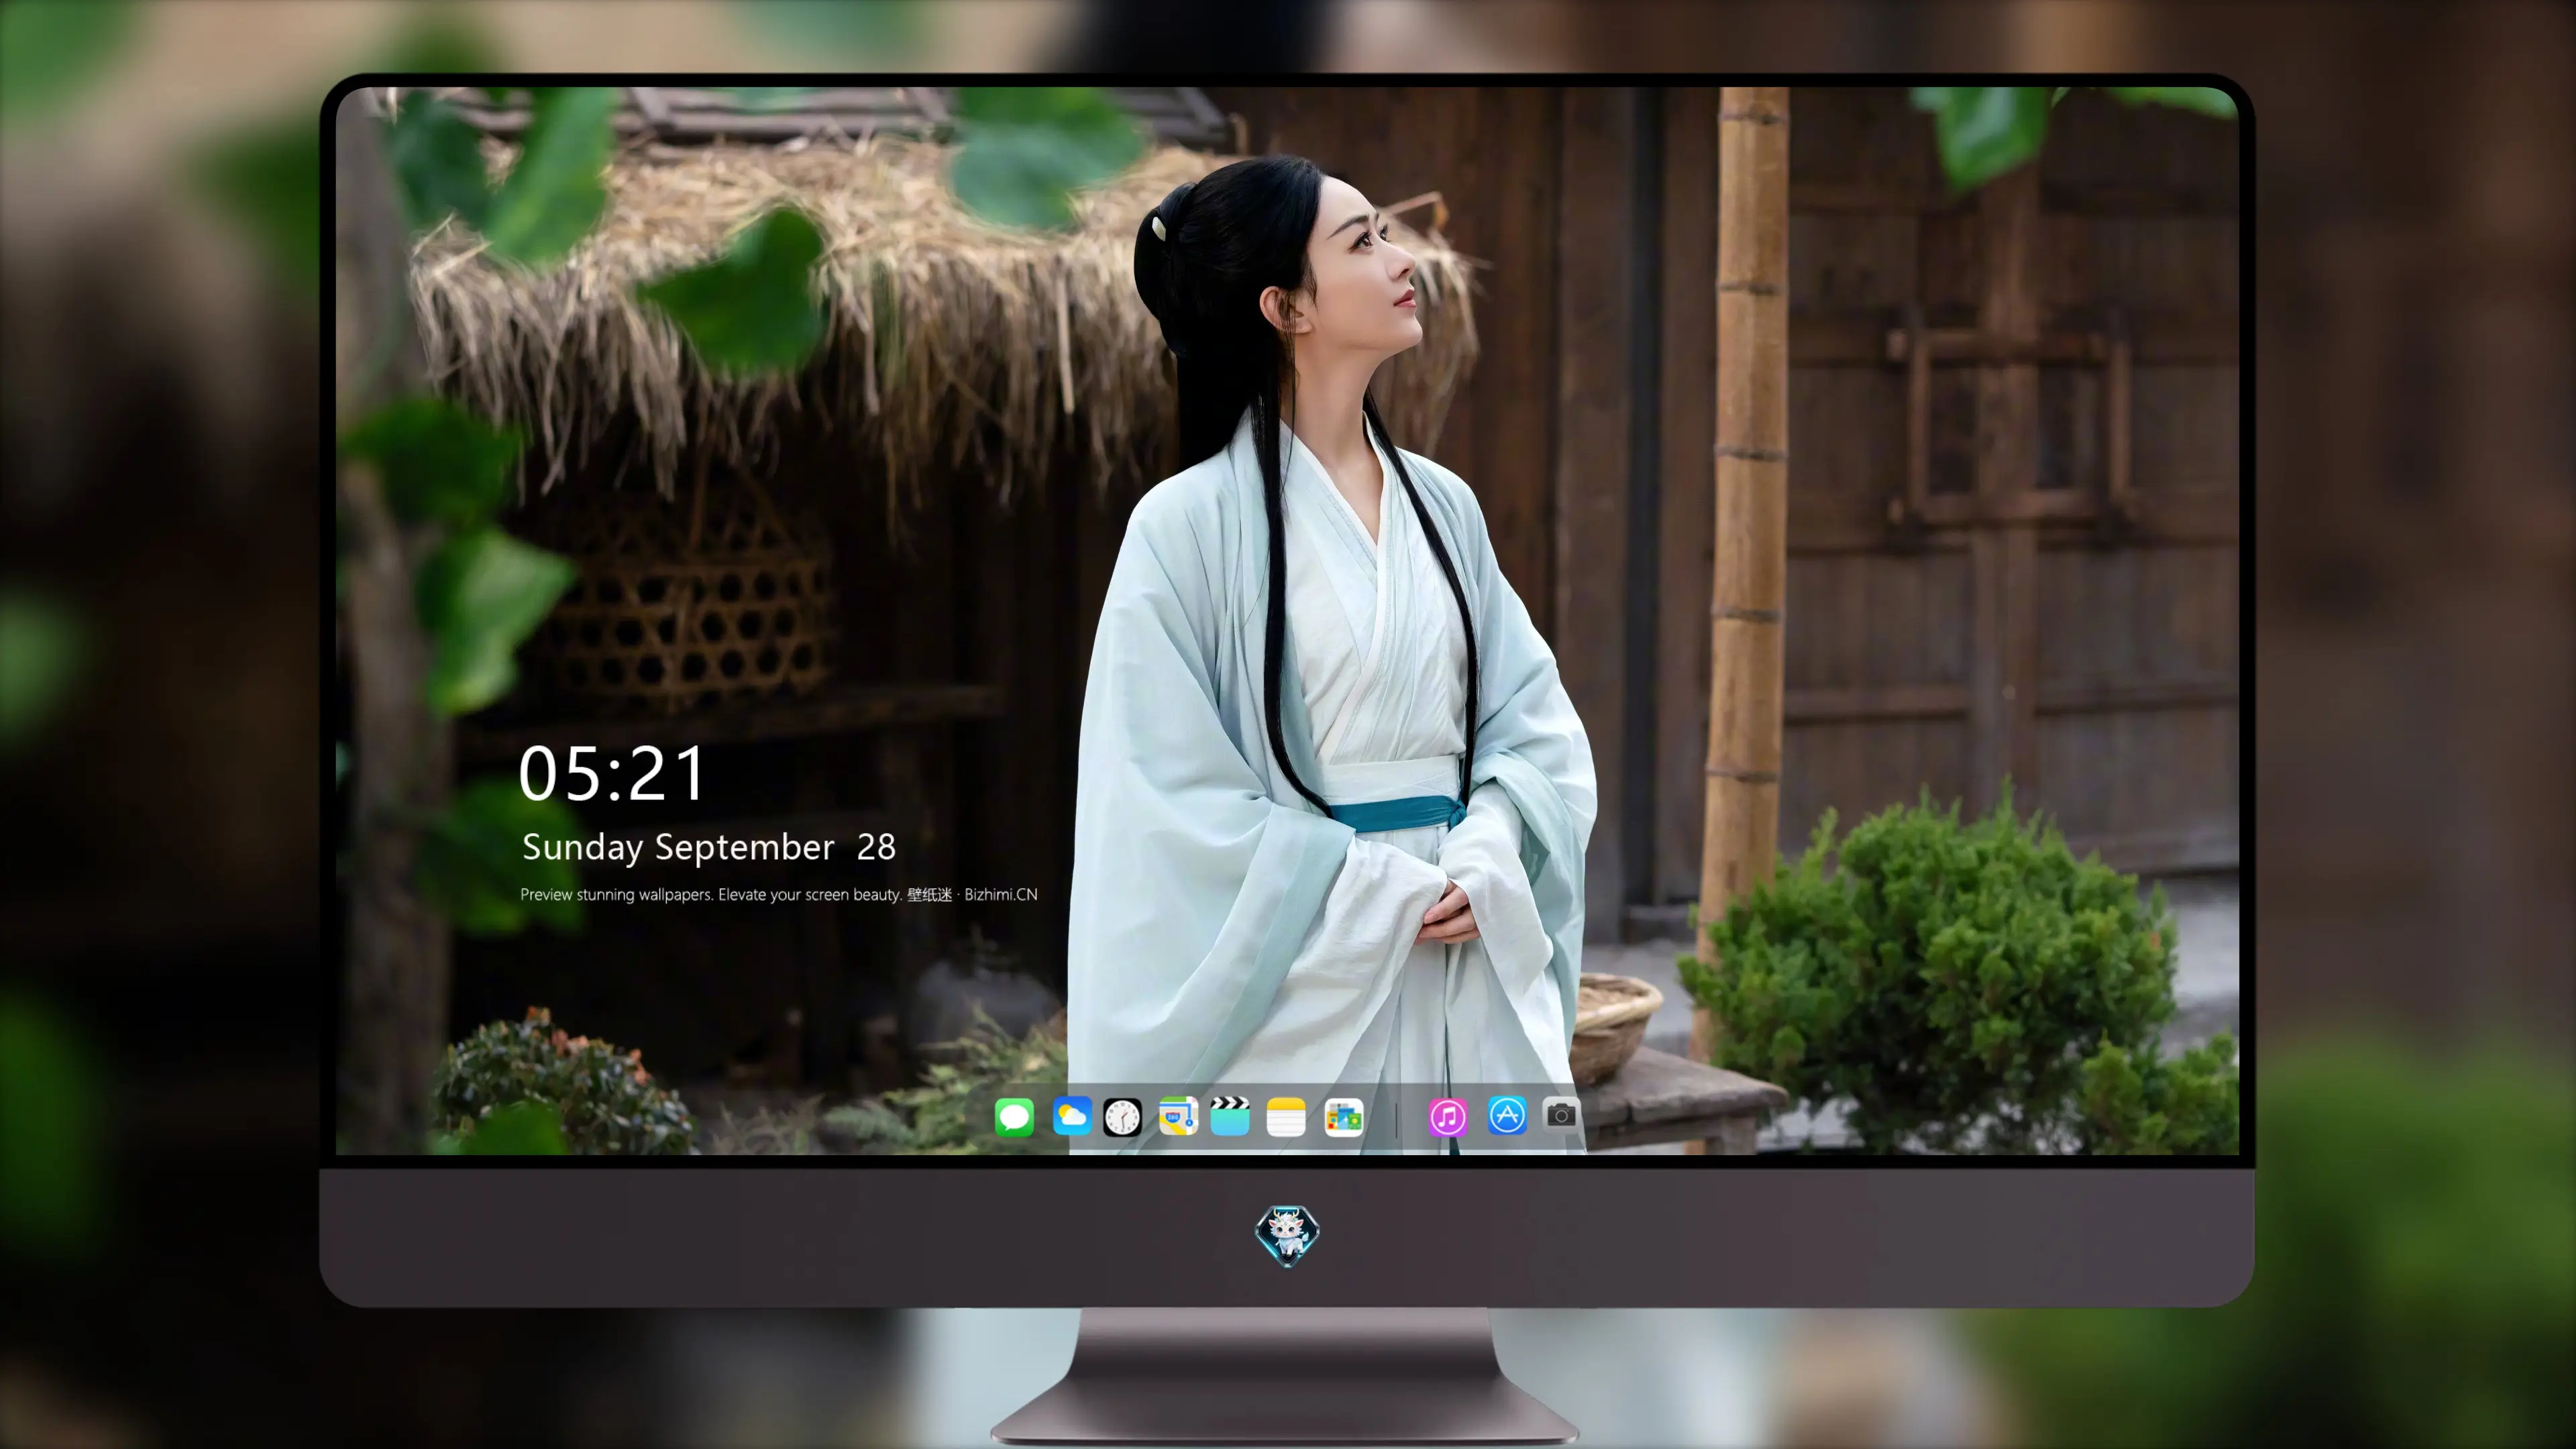The width and height of the screenshot is (2576, 1449).
Task: Click the 05:21 clock display
Action: [612, 773]
